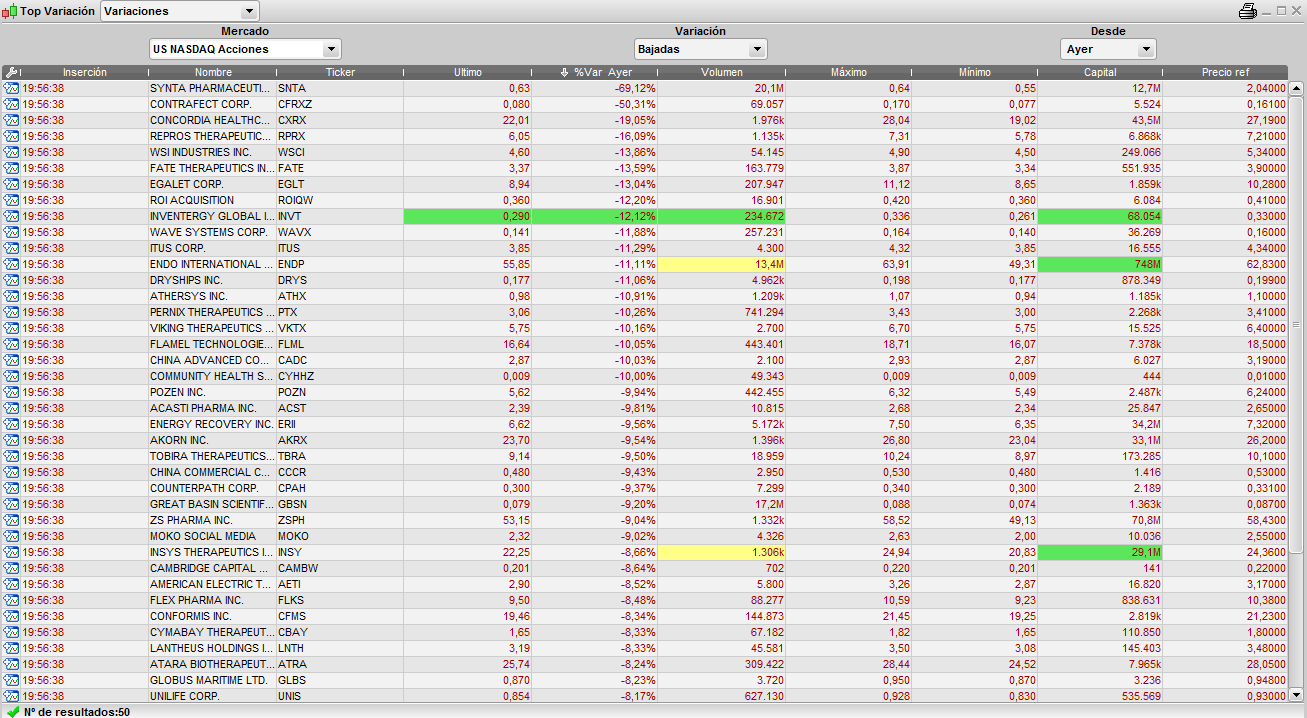The image size is (1307, 718).
Task: Click green highlighted capital 748M
Action: [x=1100, y=264]
